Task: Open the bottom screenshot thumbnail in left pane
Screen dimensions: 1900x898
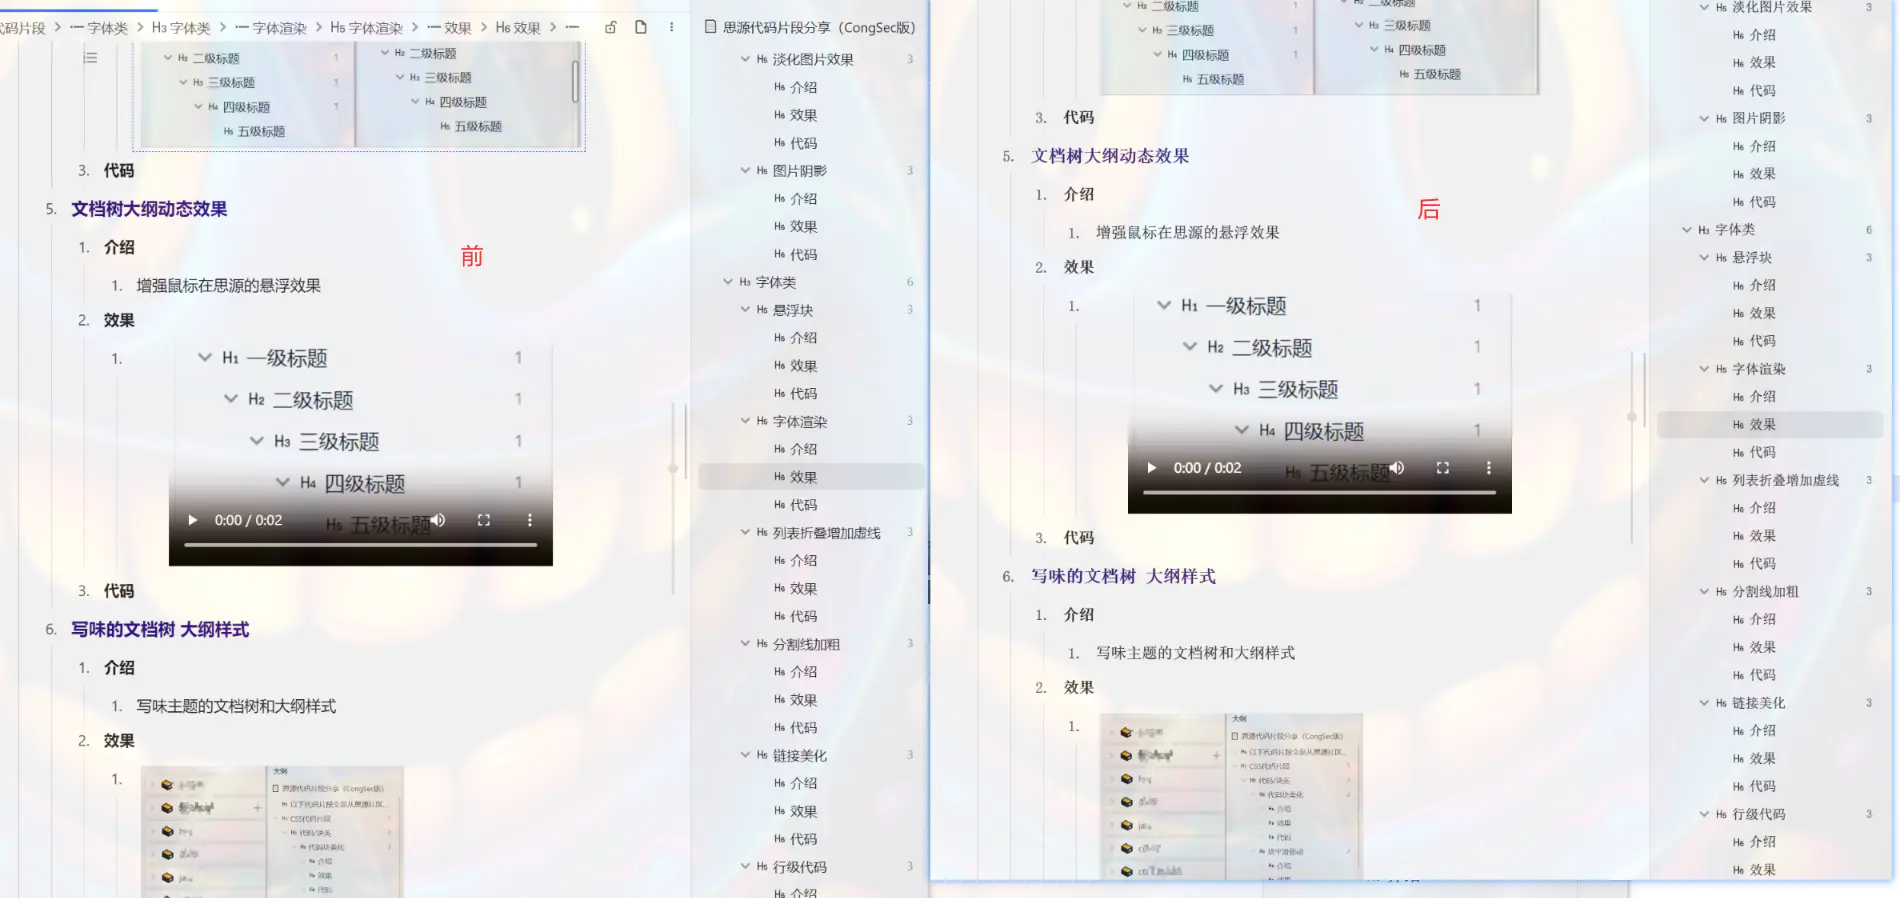Action: (x=272, y=832)
